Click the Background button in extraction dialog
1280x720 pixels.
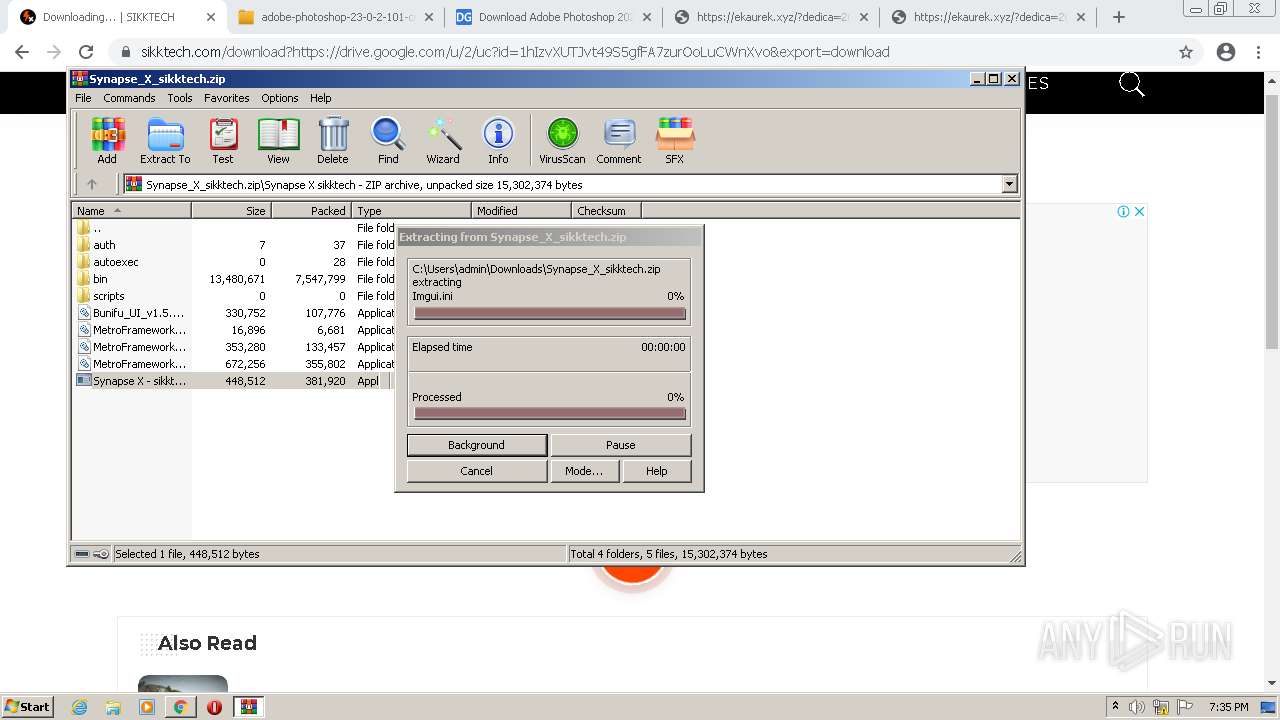tap(477, 445)
